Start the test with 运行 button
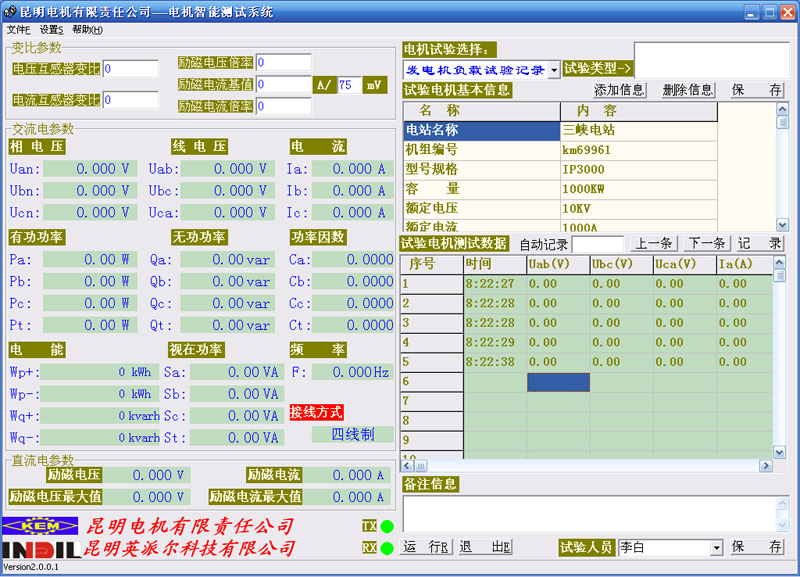 (x=426, y=547)
